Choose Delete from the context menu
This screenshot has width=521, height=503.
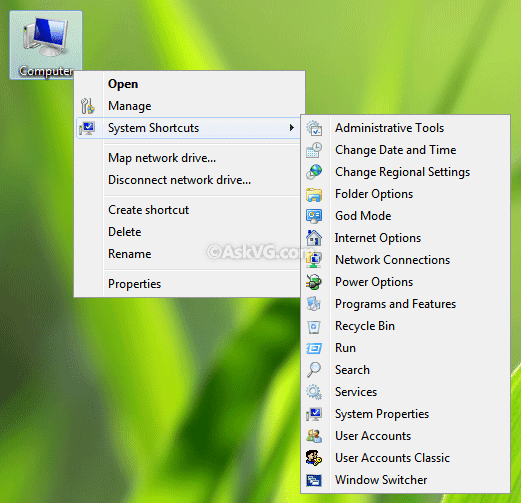click(189, 232)
